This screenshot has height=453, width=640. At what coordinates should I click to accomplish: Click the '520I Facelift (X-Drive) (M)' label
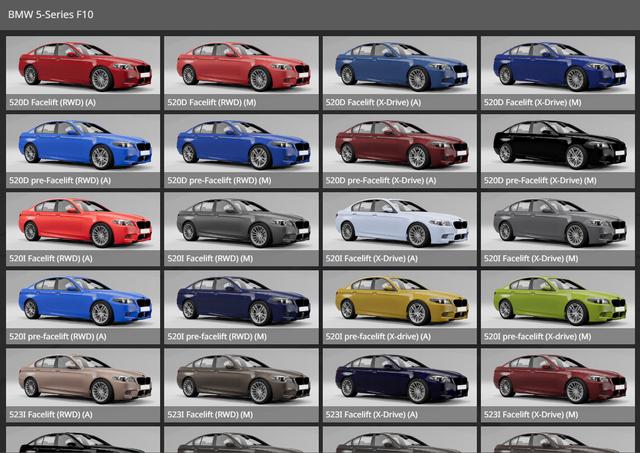(531, 258)
